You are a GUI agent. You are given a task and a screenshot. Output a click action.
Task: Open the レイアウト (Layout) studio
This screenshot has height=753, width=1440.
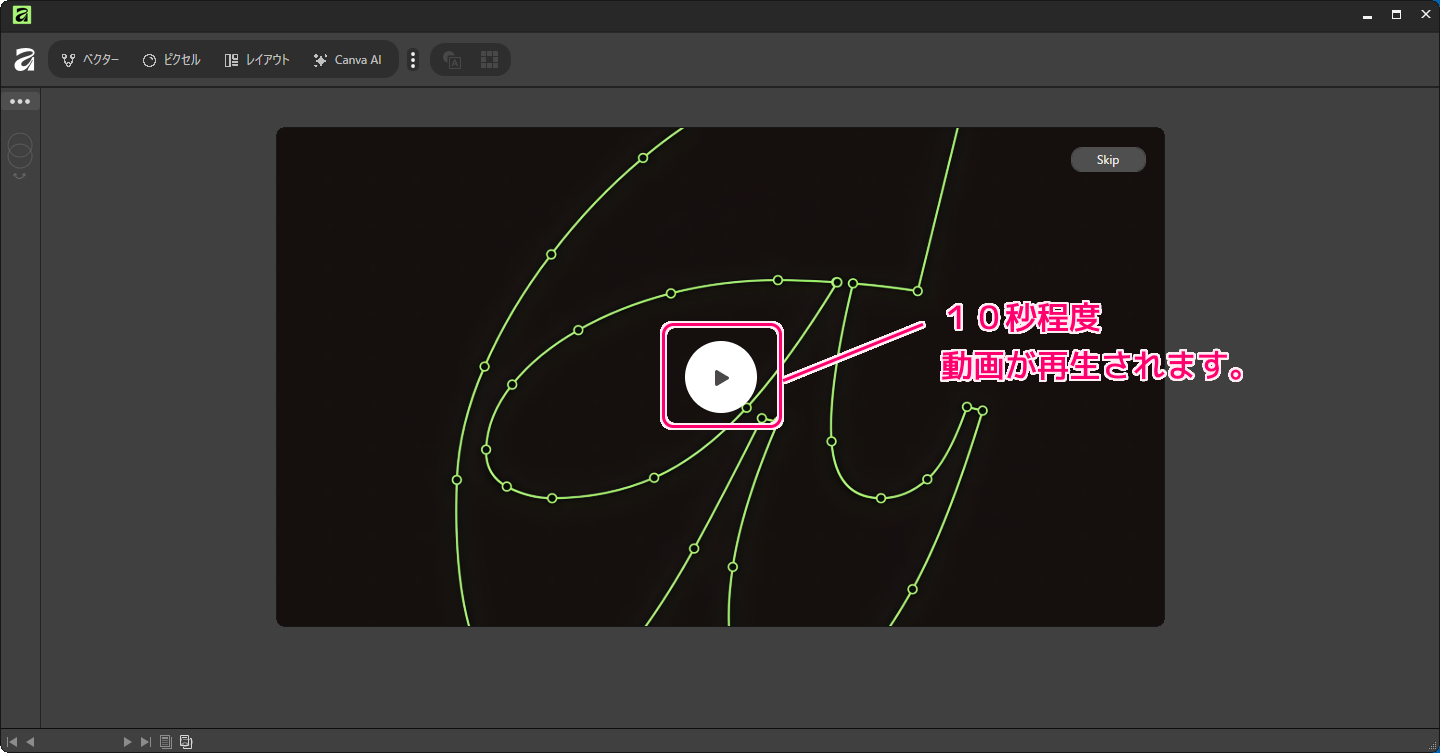click(x=257, y=60)
